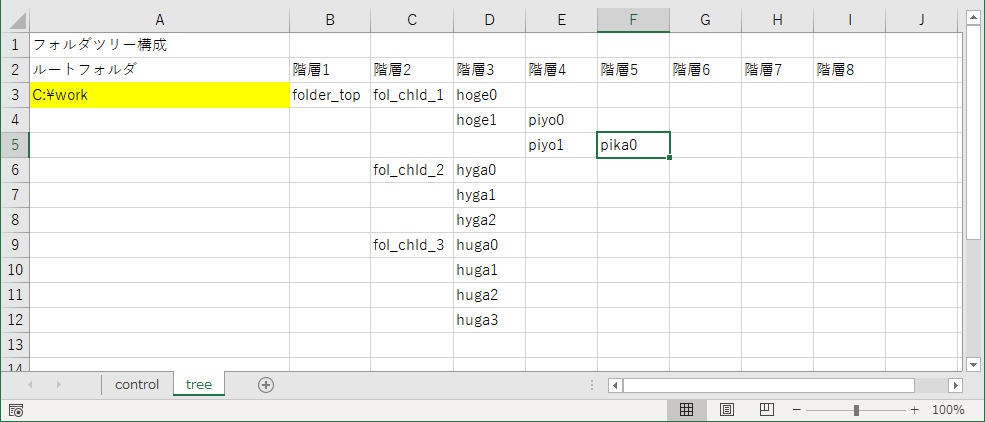Click horizontal scrollbar right arrow
This screenshot has width=985, height=422.
pos(955,385)
